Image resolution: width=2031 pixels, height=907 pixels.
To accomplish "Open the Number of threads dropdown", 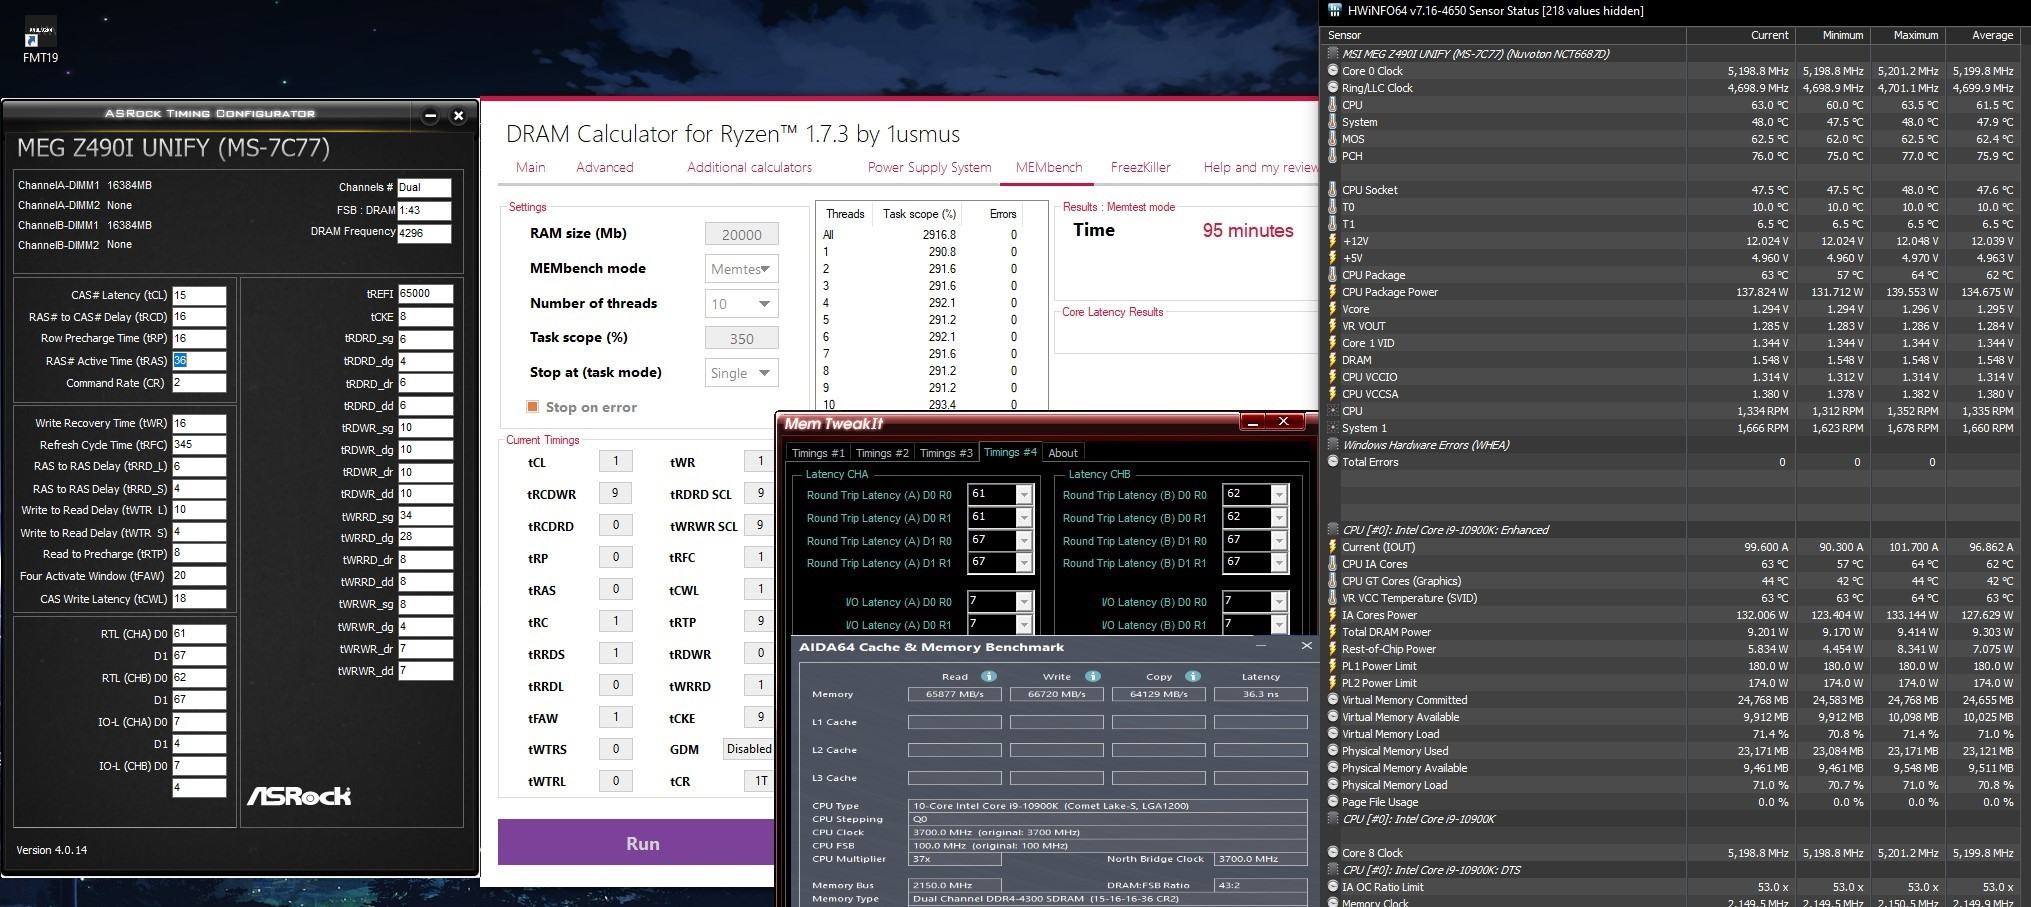I will pyautogui.click(x=741, y=304).
